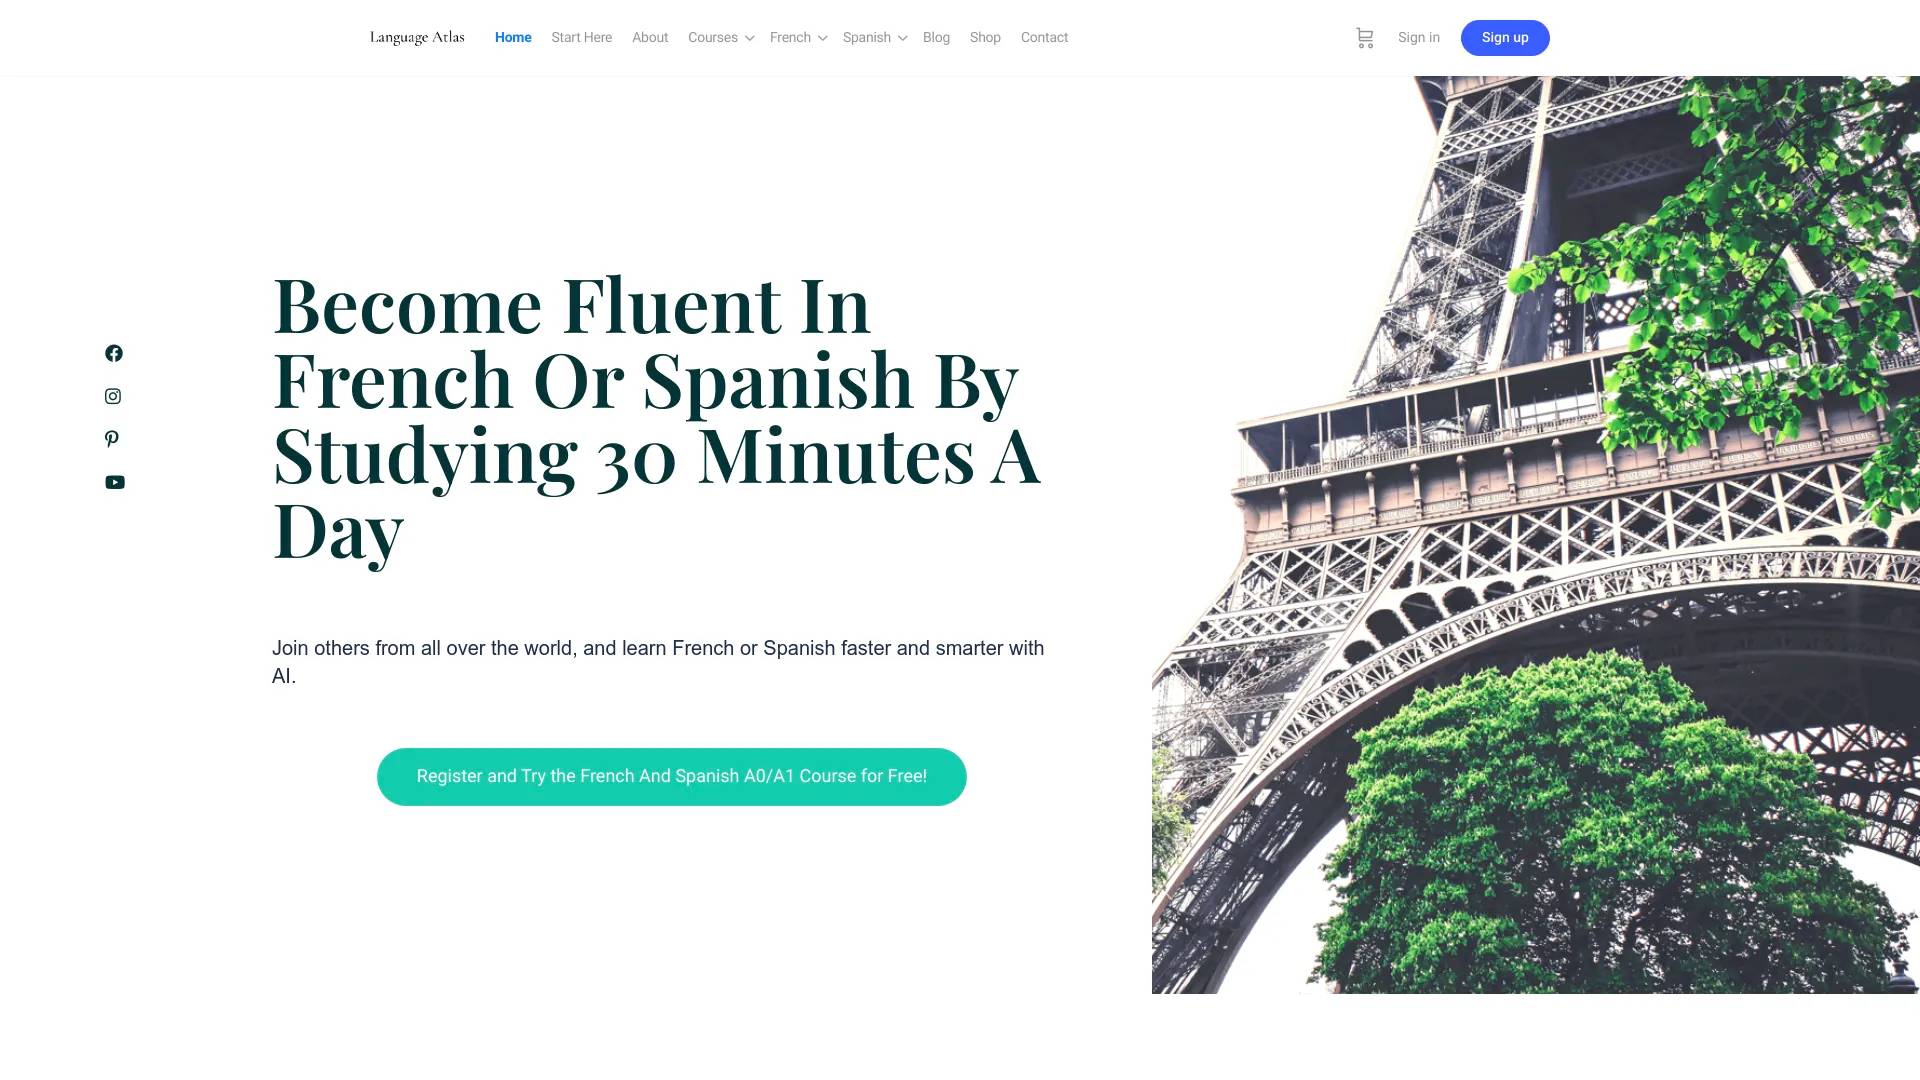Click the YouTube social media icon
The image size is (1920, 1080).
(x=115, y=481)
